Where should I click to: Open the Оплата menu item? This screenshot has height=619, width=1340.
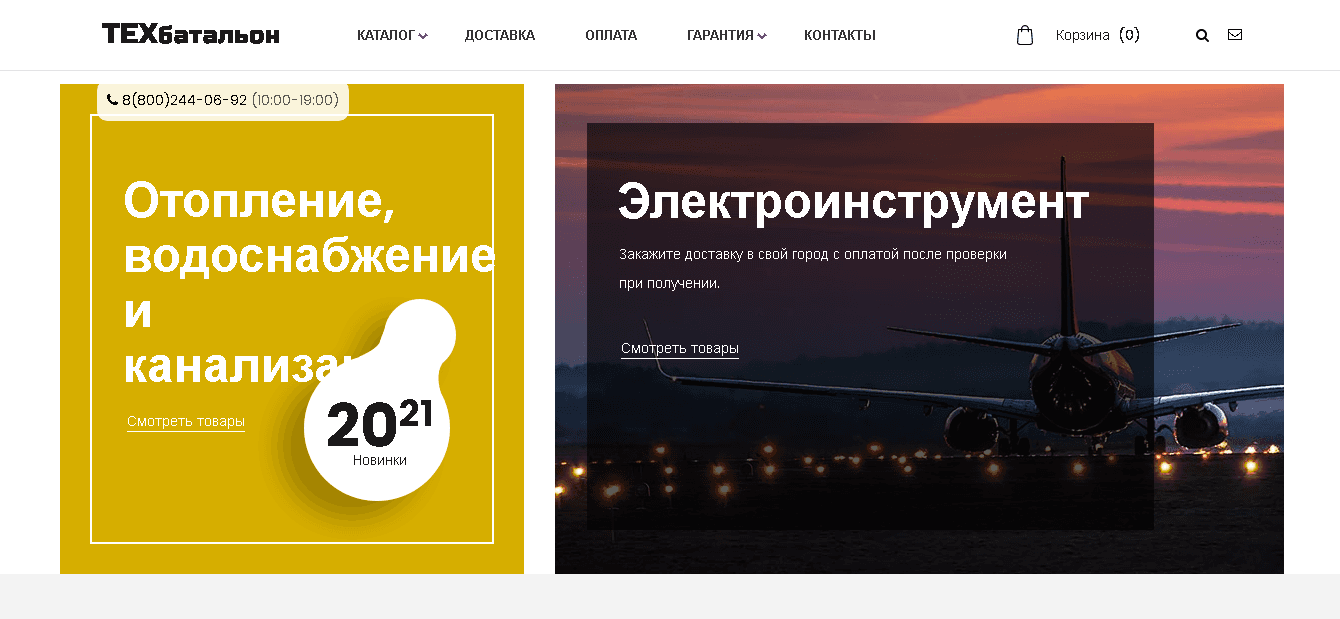click(611, 35)
